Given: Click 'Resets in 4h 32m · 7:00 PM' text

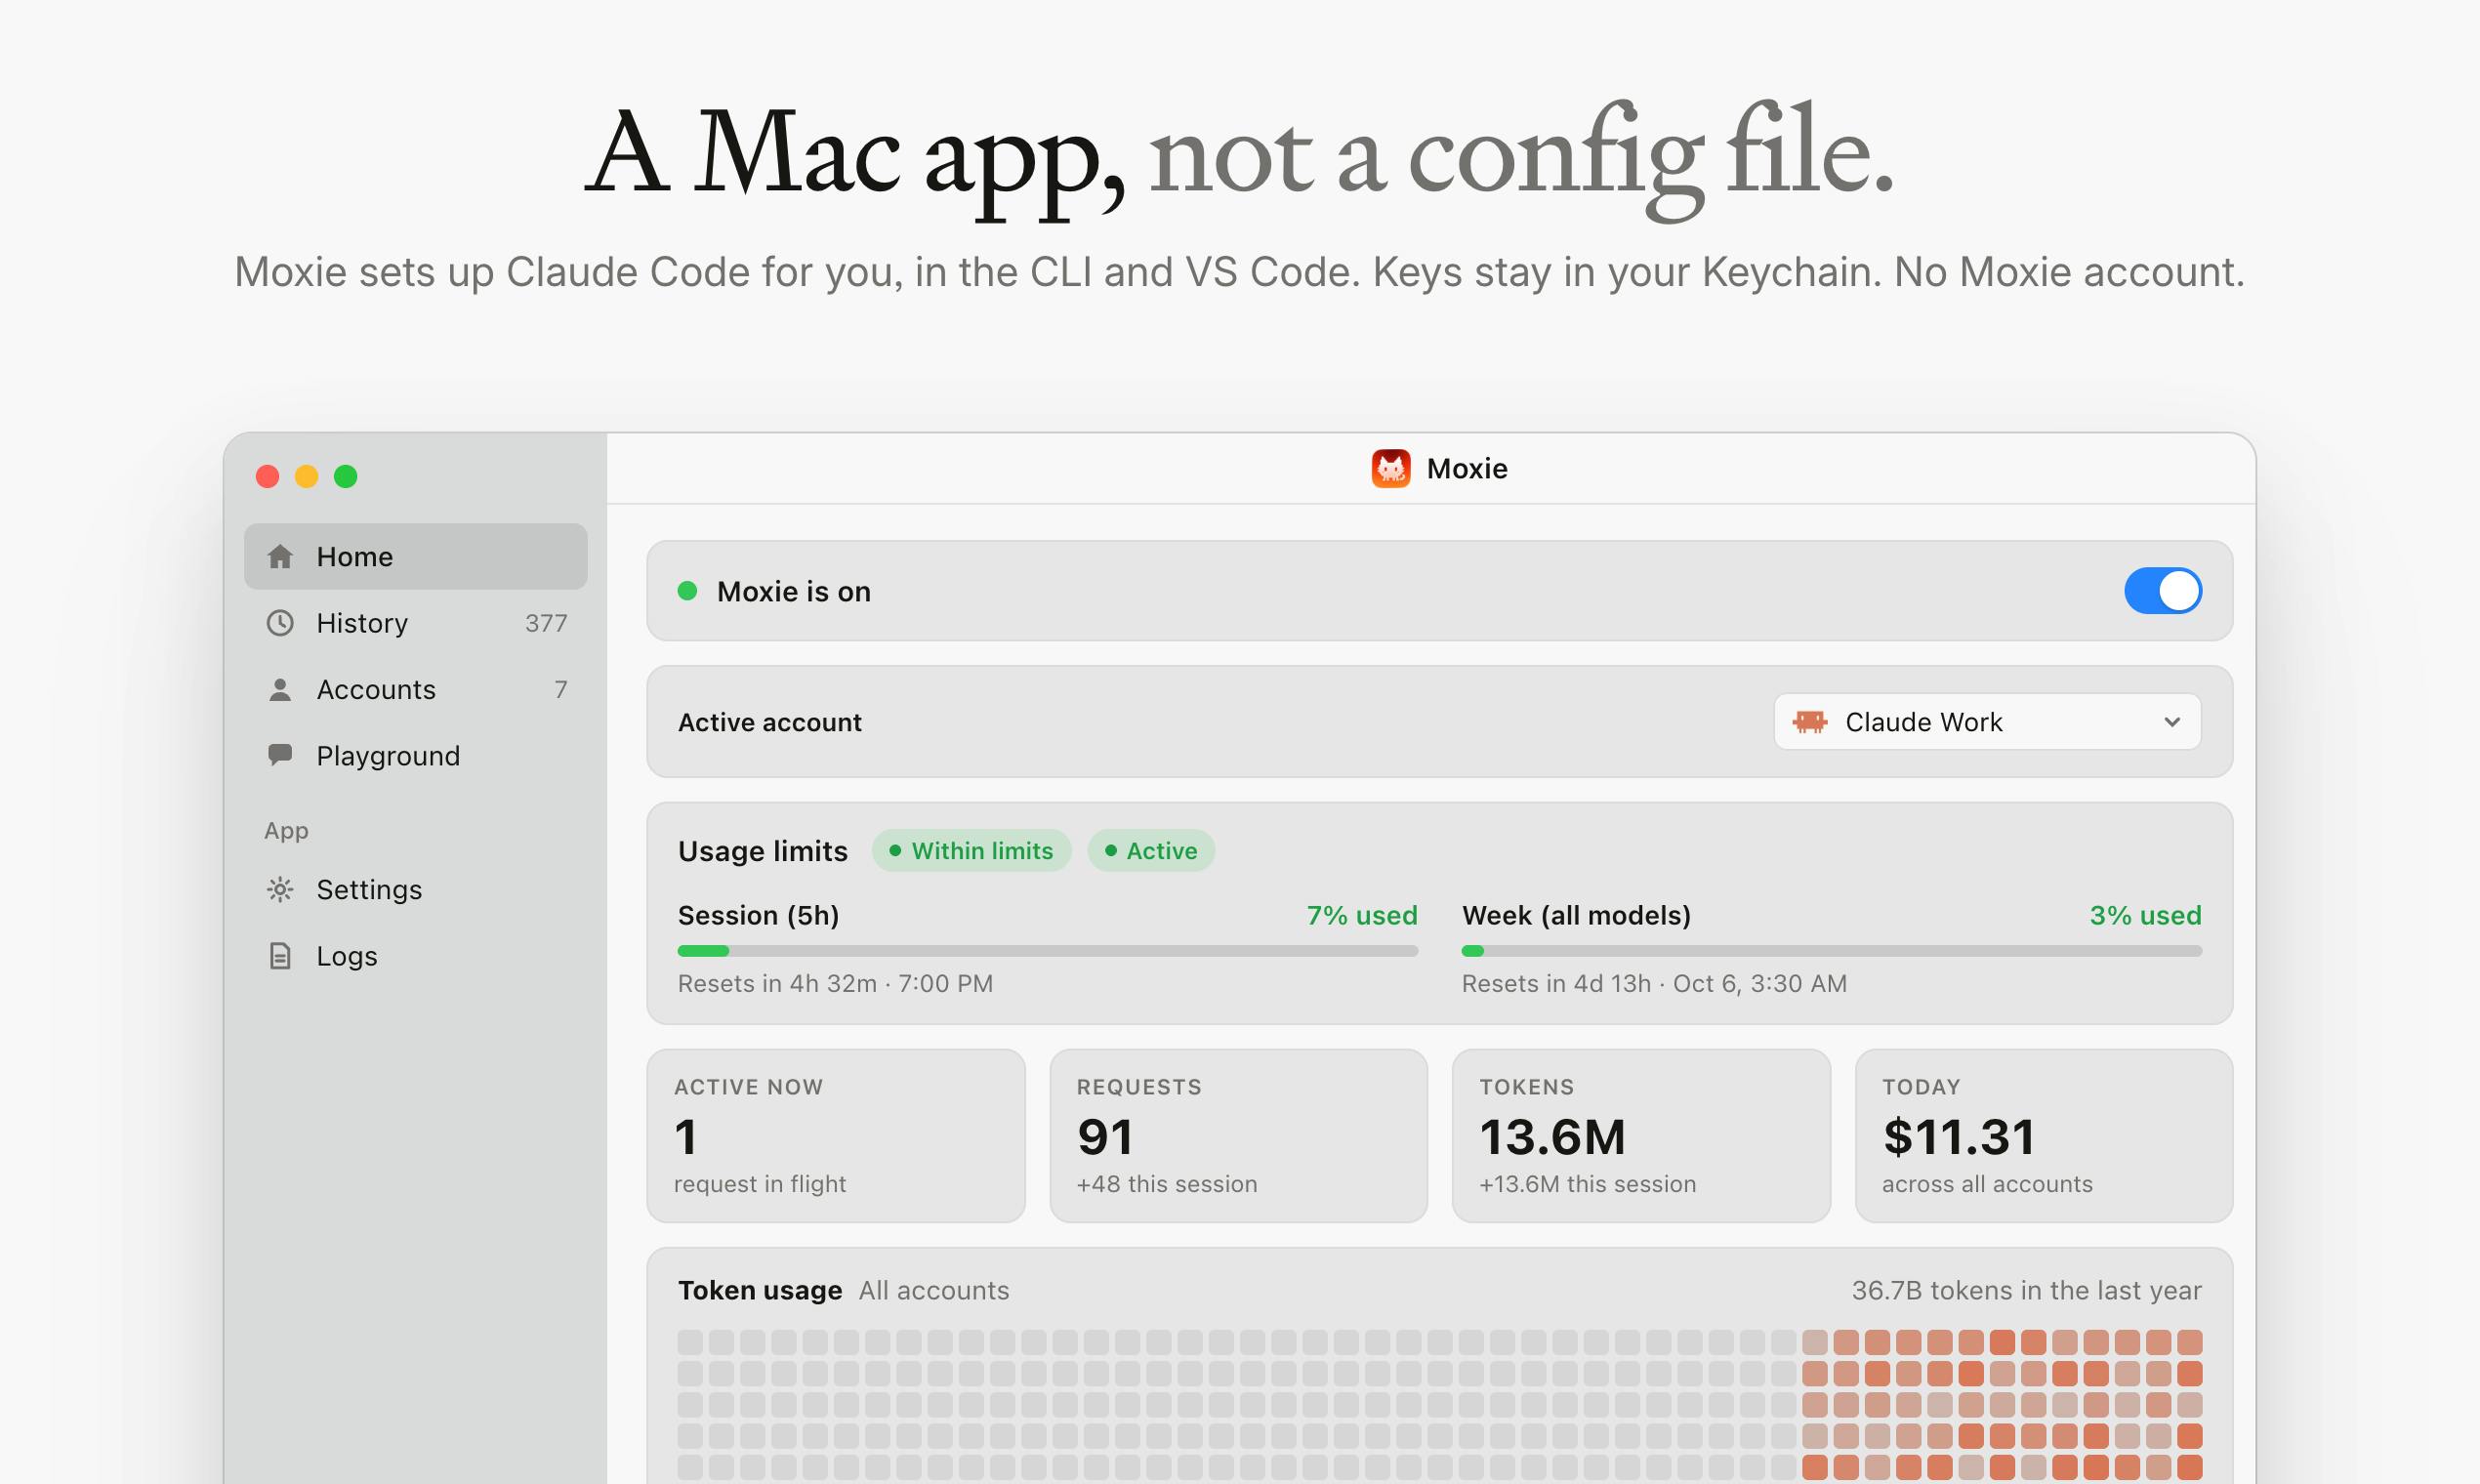Looking at the screenshot, I should tap(835, 983).
